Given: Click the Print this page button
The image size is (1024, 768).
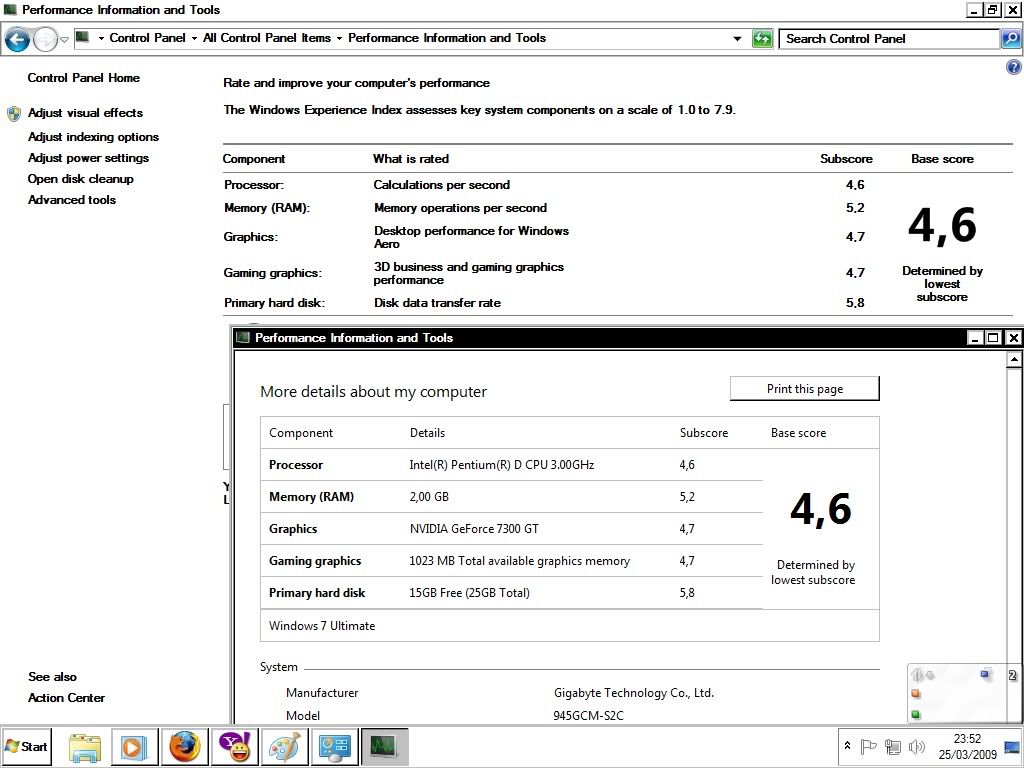Looking at the screenshot, I should pyautogui.click(x=804, y=389).
